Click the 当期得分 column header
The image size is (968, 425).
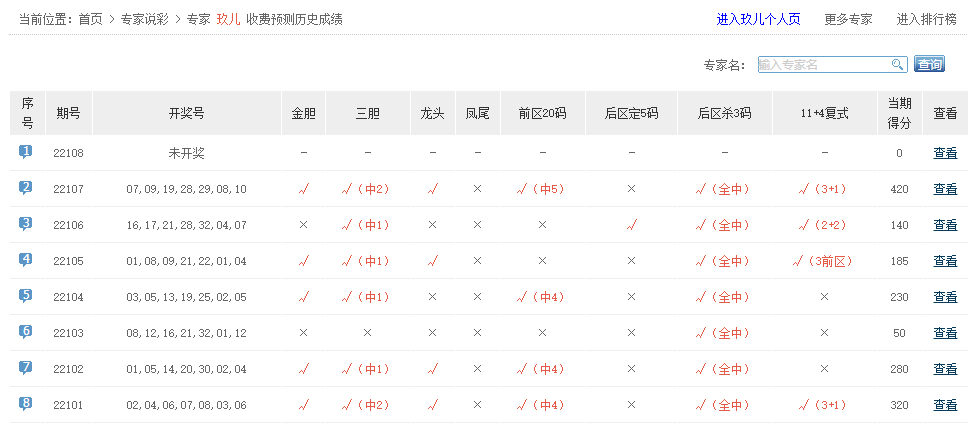click(x=899, y=113)
